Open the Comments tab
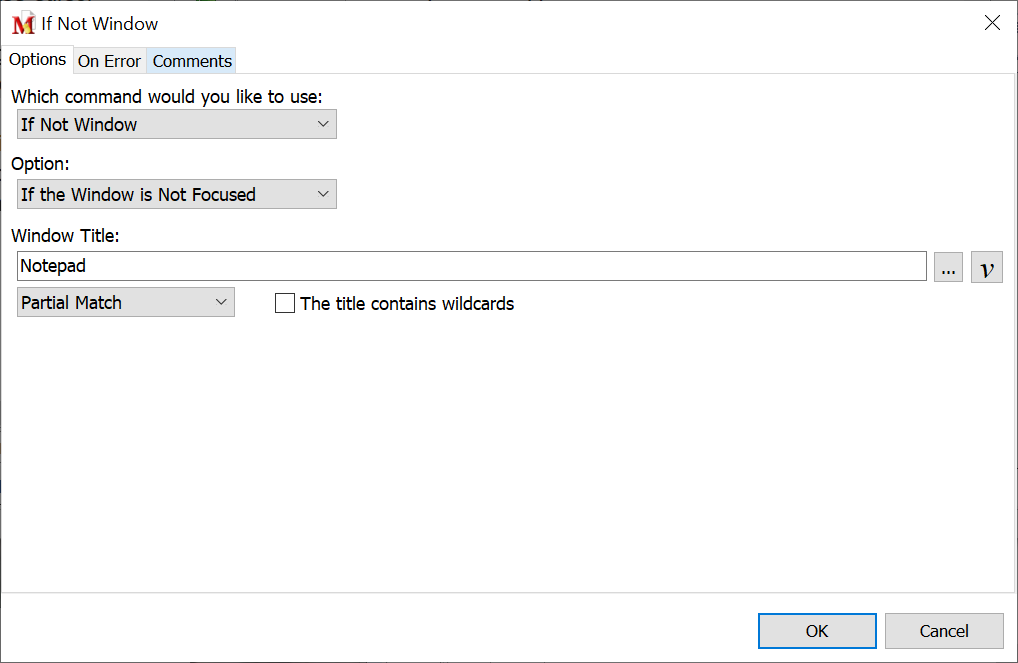The image size is (1018, 663). [192, 61]
